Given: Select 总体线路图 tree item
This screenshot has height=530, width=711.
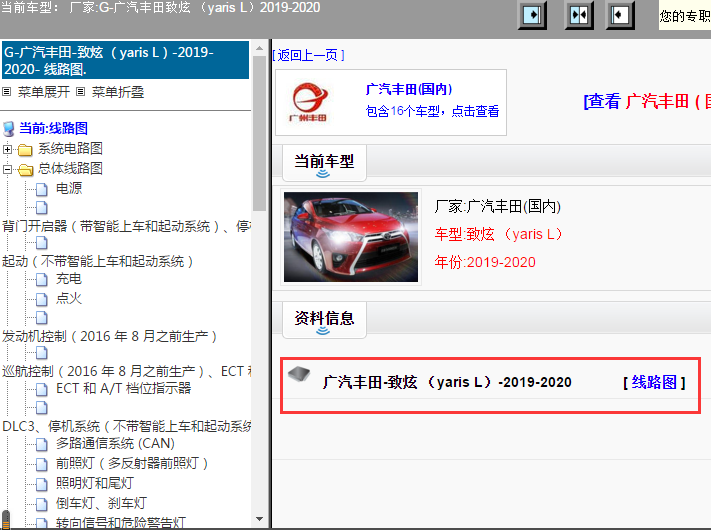Looking at the screenshot, I should click(70, 169).
